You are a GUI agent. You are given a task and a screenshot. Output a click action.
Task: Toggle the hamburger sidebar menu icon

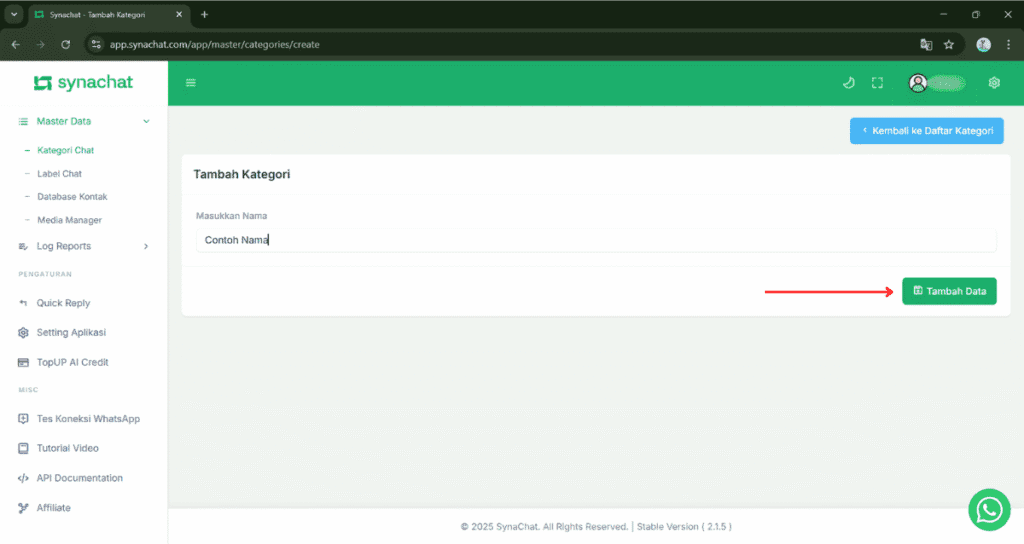(x=191, y=82)
